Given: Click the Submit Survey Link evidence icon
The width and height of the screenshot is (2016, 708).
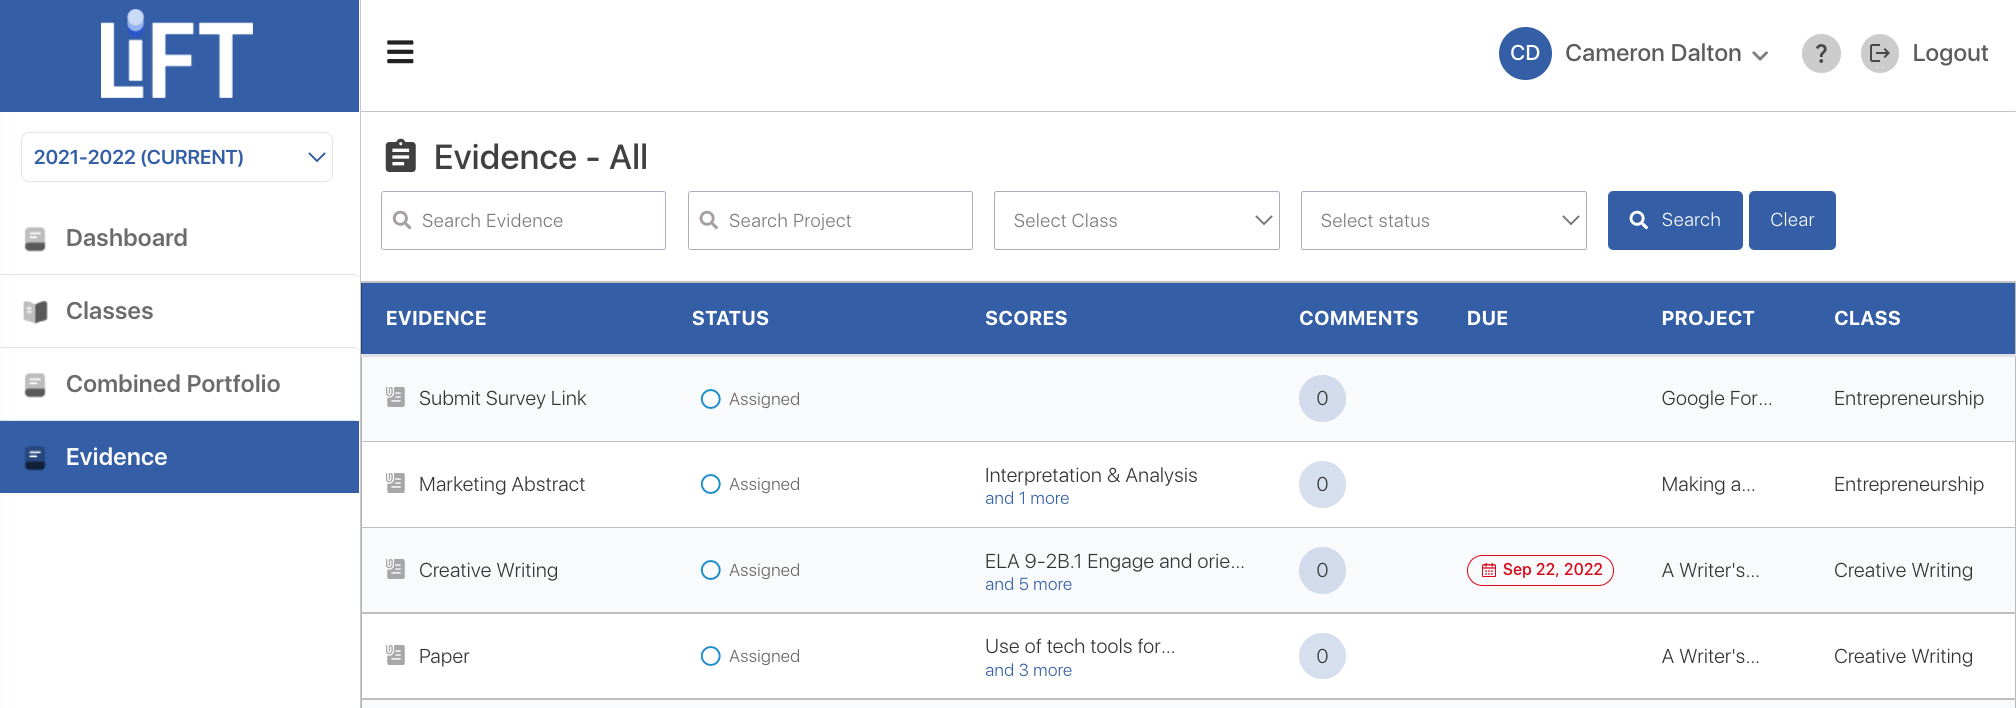Looking at the screenshot, I should tap(396, 398).
